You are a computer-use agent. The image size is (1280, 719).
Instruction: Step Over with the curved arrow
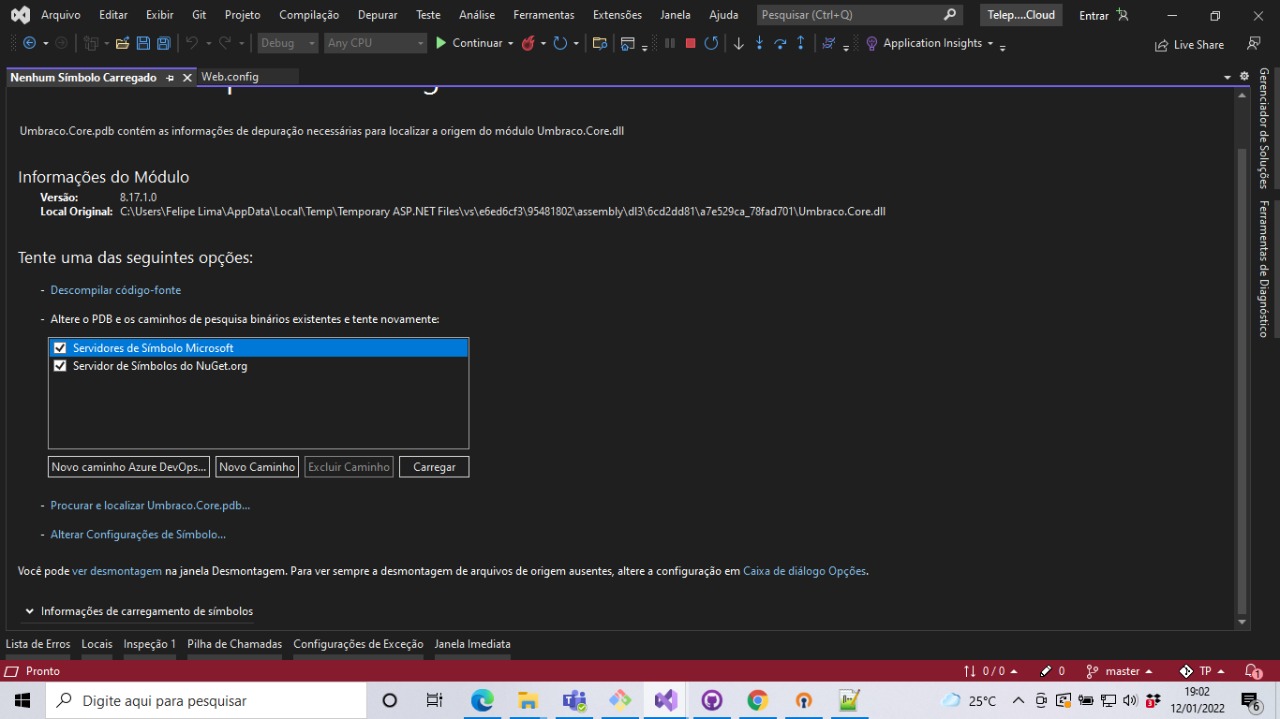(780, 43)
